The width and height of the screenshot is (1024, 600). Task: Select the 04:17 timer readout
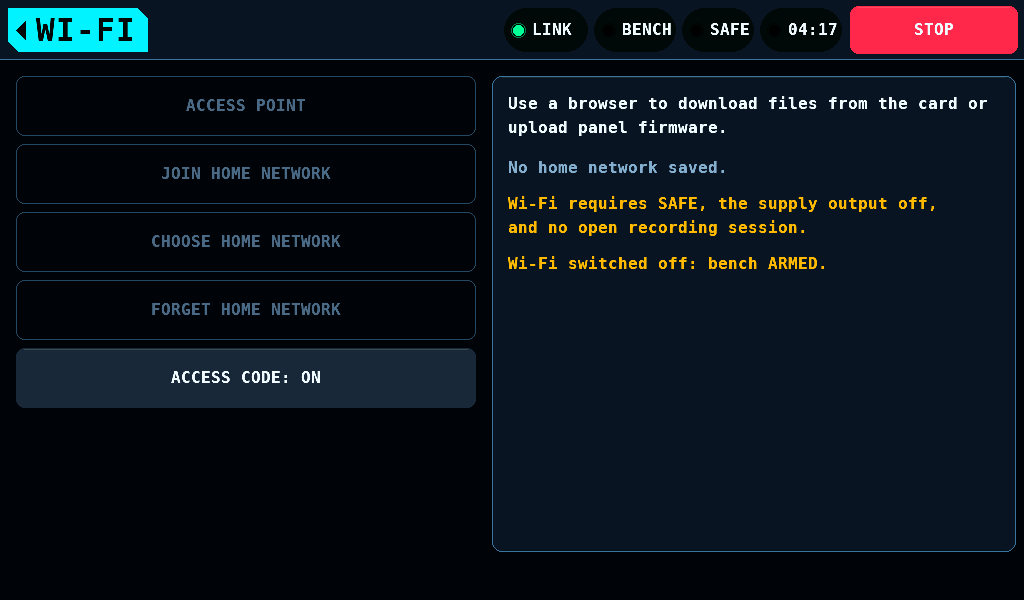click(801, 30)
